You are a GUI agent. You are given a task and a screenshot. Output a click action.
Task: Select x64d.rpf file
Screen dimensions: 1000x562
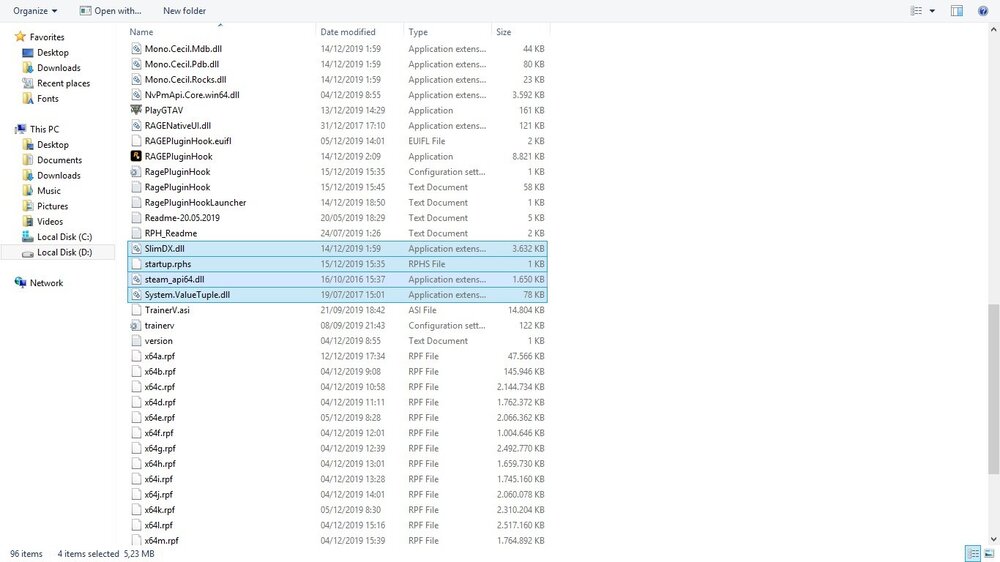point(159,403)
